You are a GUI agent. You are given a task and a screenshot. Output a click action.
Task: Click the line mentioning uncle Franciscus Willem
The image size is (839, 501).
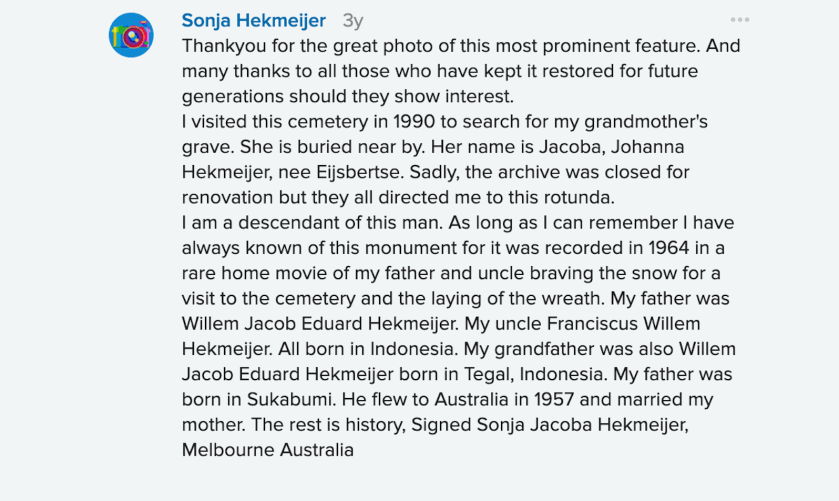pos(441,324)
